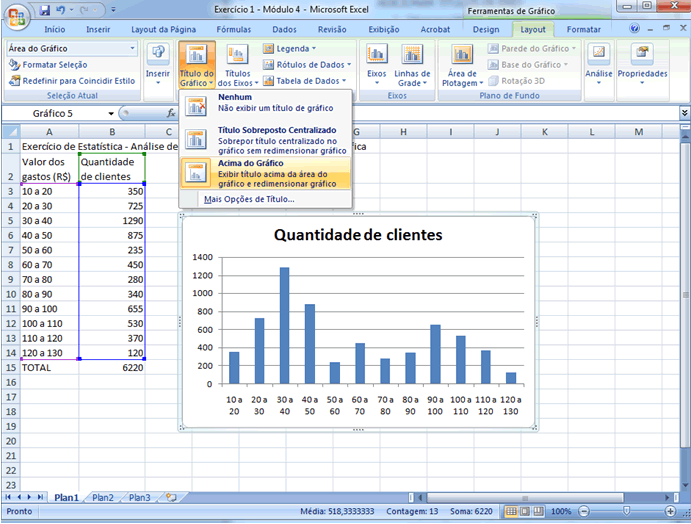Expand the Rótulos de Dados dropdown
Screen dimensions: 691x524
coord(308,64)
